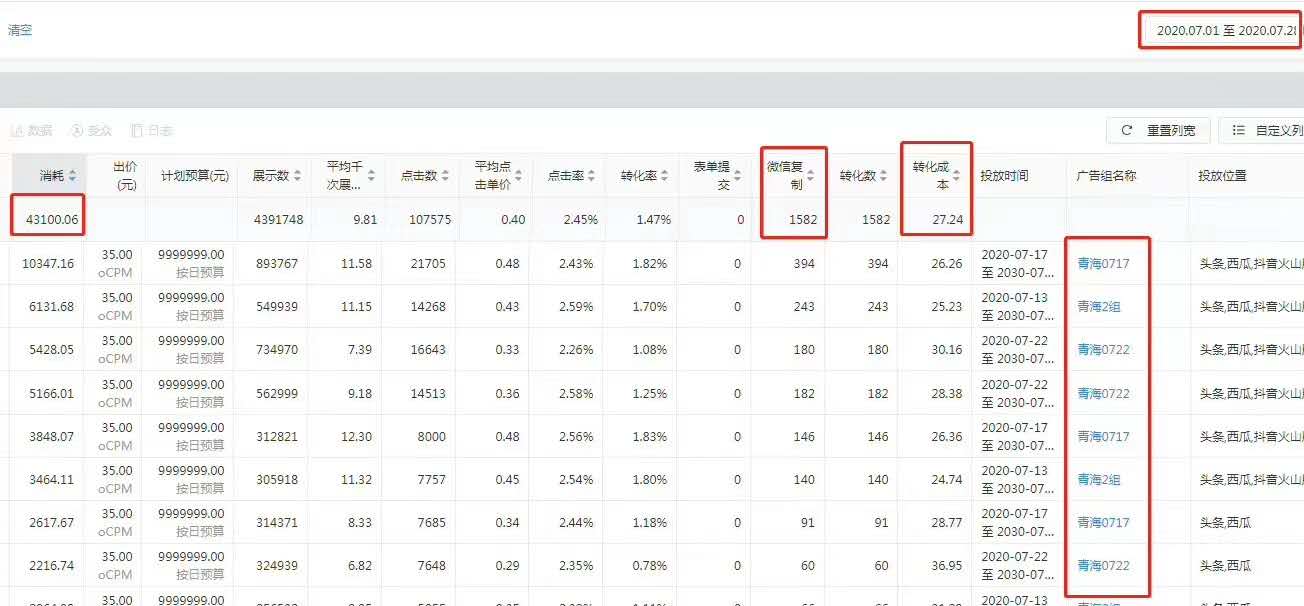The image size is (1304, 606).
Task: Switch to the 受众 toolbar tab
Action: point(91,131)
